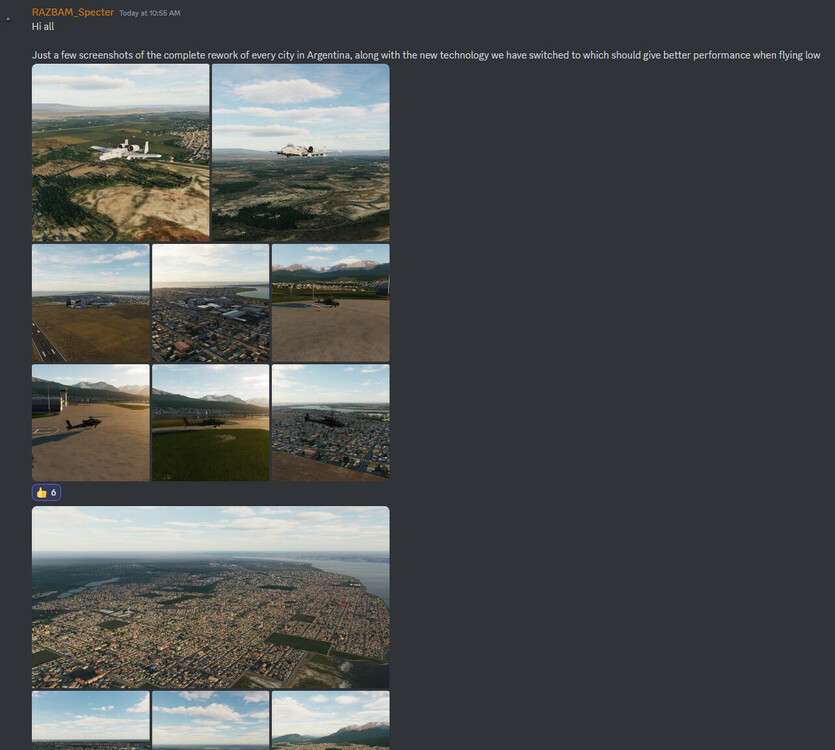The height and width of the screenshot is (750, 835).
Task: Open the bottom-row middle clouds image
Action: tap(210, 720)
